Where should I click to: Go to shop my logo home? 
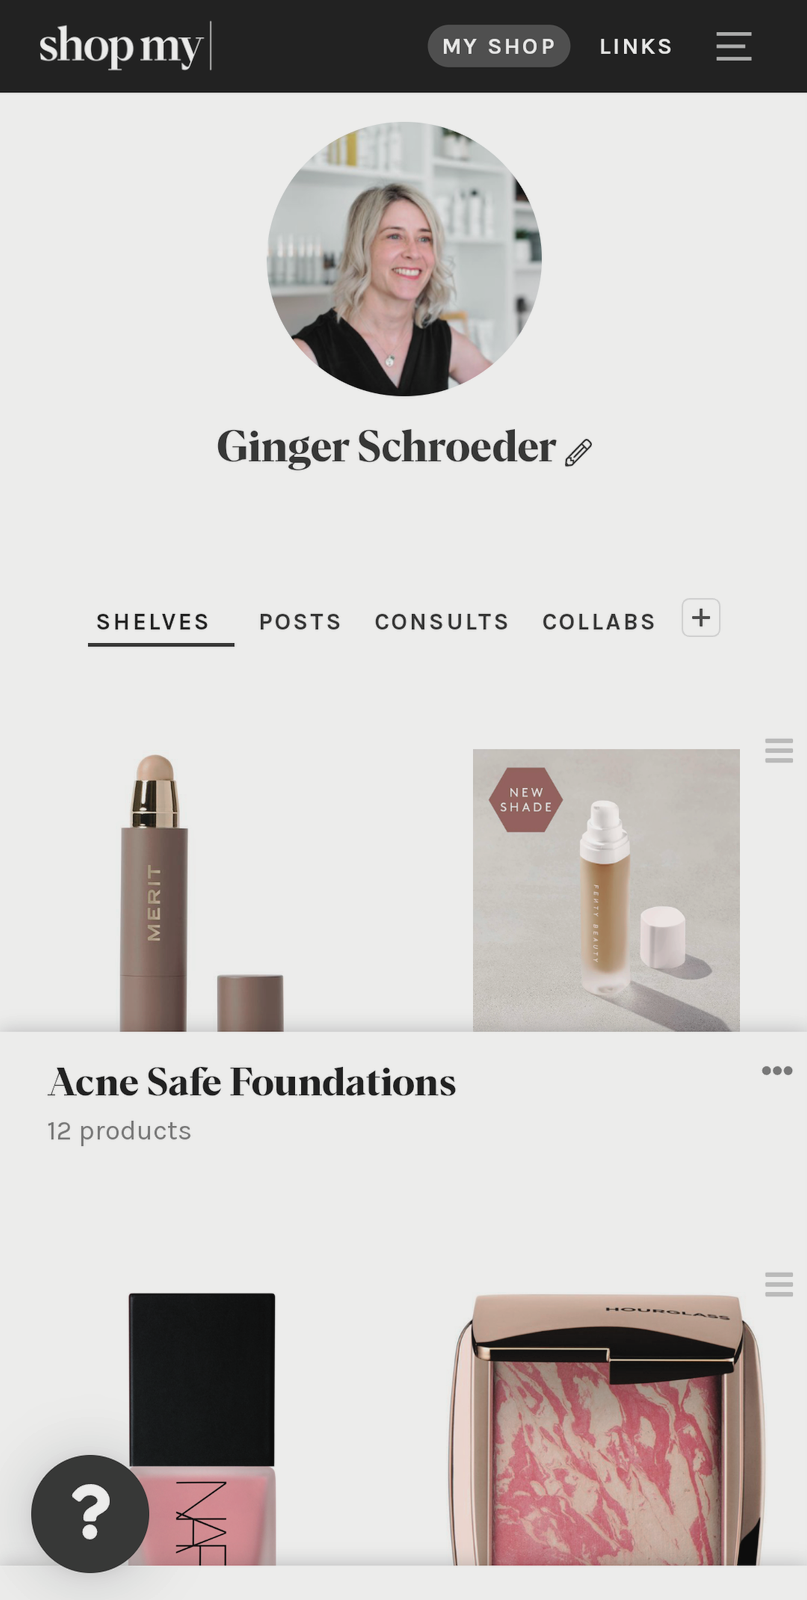pos(123,46)
